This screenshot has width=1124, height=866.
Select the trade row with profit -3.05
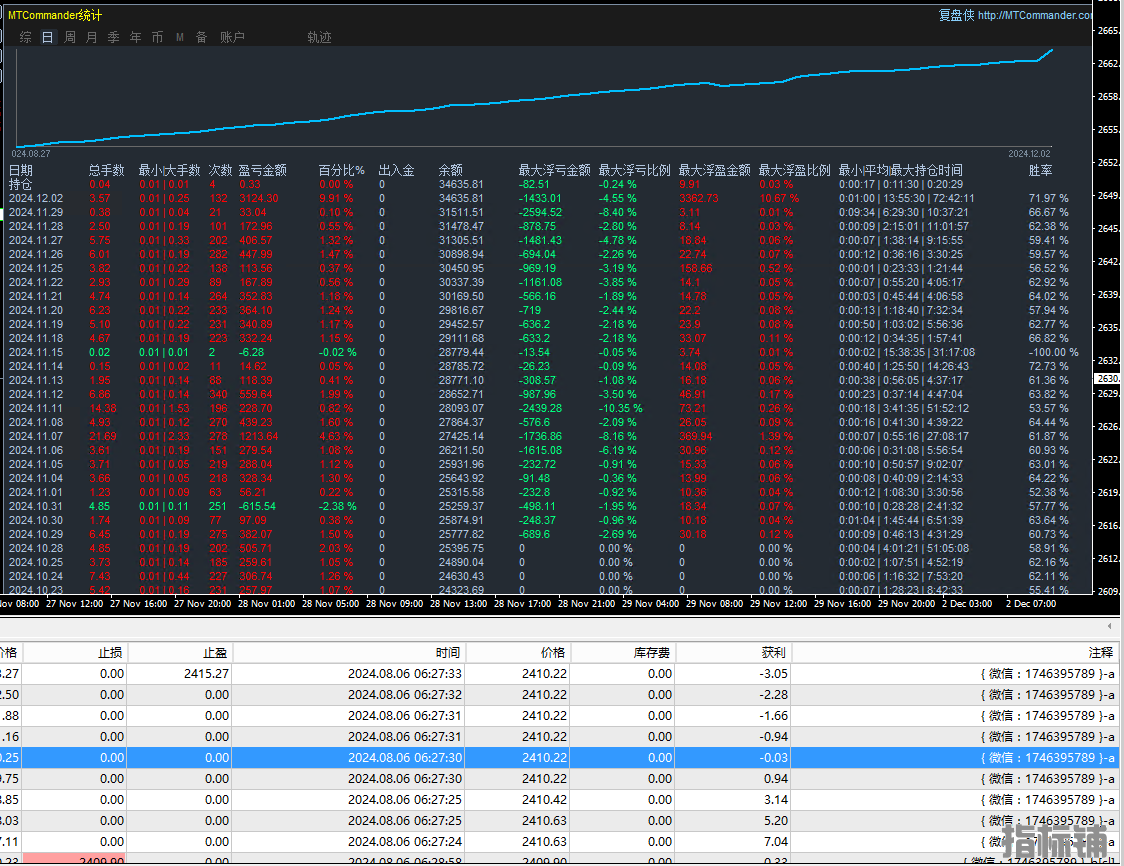pyautogui.click(x=559, y=674)
